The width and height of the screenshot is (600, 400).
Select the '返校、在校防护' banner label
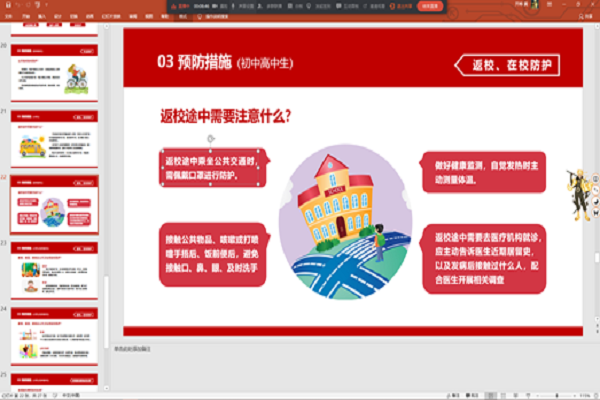pyautogui.click(x=515, y=65)
